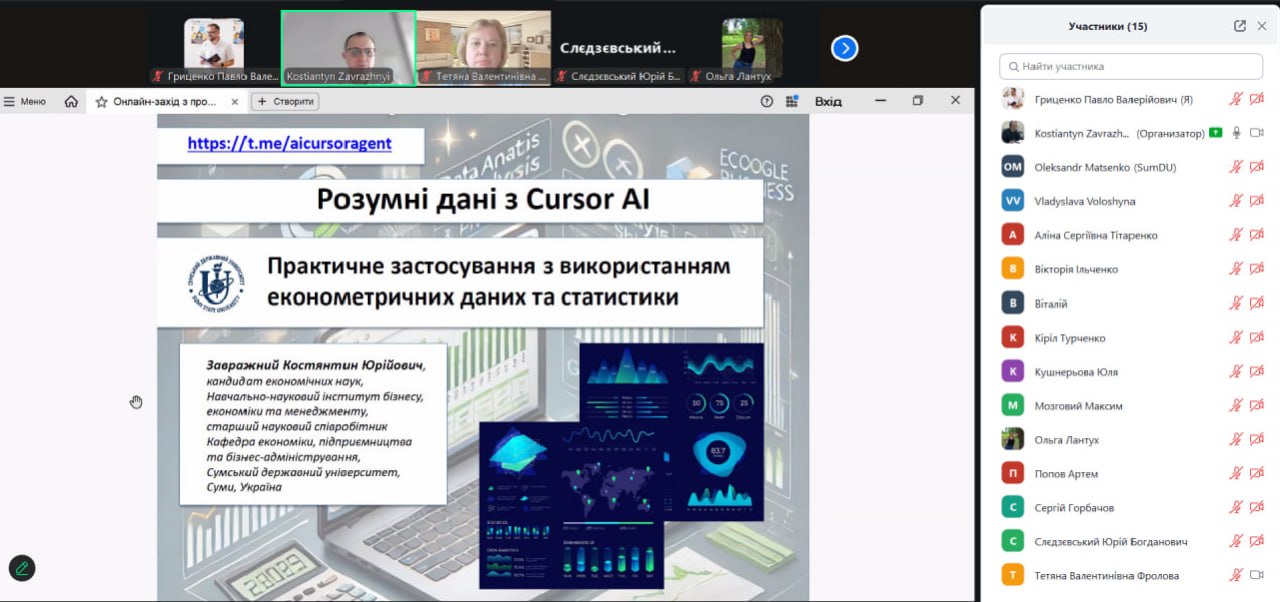The height and width of the screenshot is (602, 1280).
Task: Open the help question mark icon
Action: (x=767, y=101)
